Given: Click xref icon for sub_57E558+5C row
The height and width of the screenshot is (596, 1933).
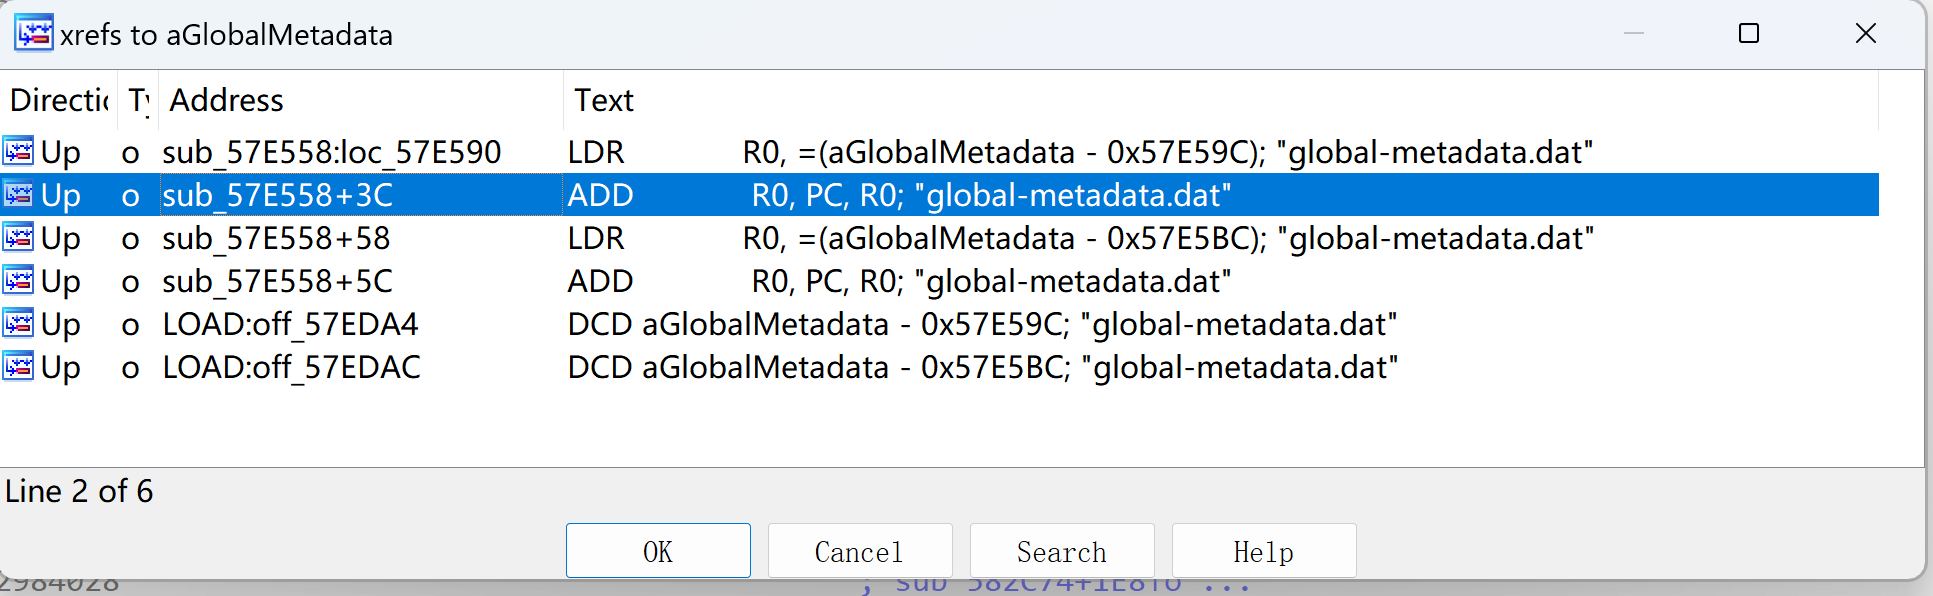Looking at the screenshot, I should coord(18,281).
